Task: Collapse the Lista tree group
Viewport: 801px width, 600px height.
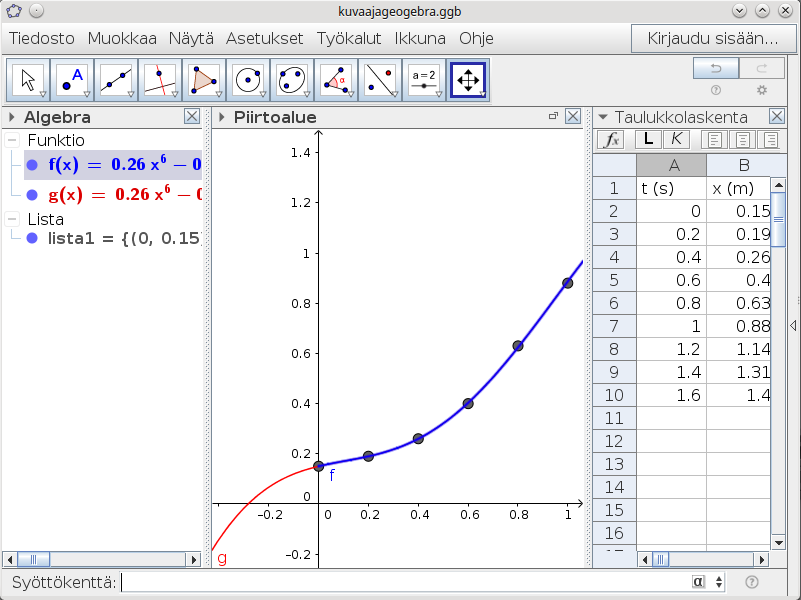Action: 11,219
